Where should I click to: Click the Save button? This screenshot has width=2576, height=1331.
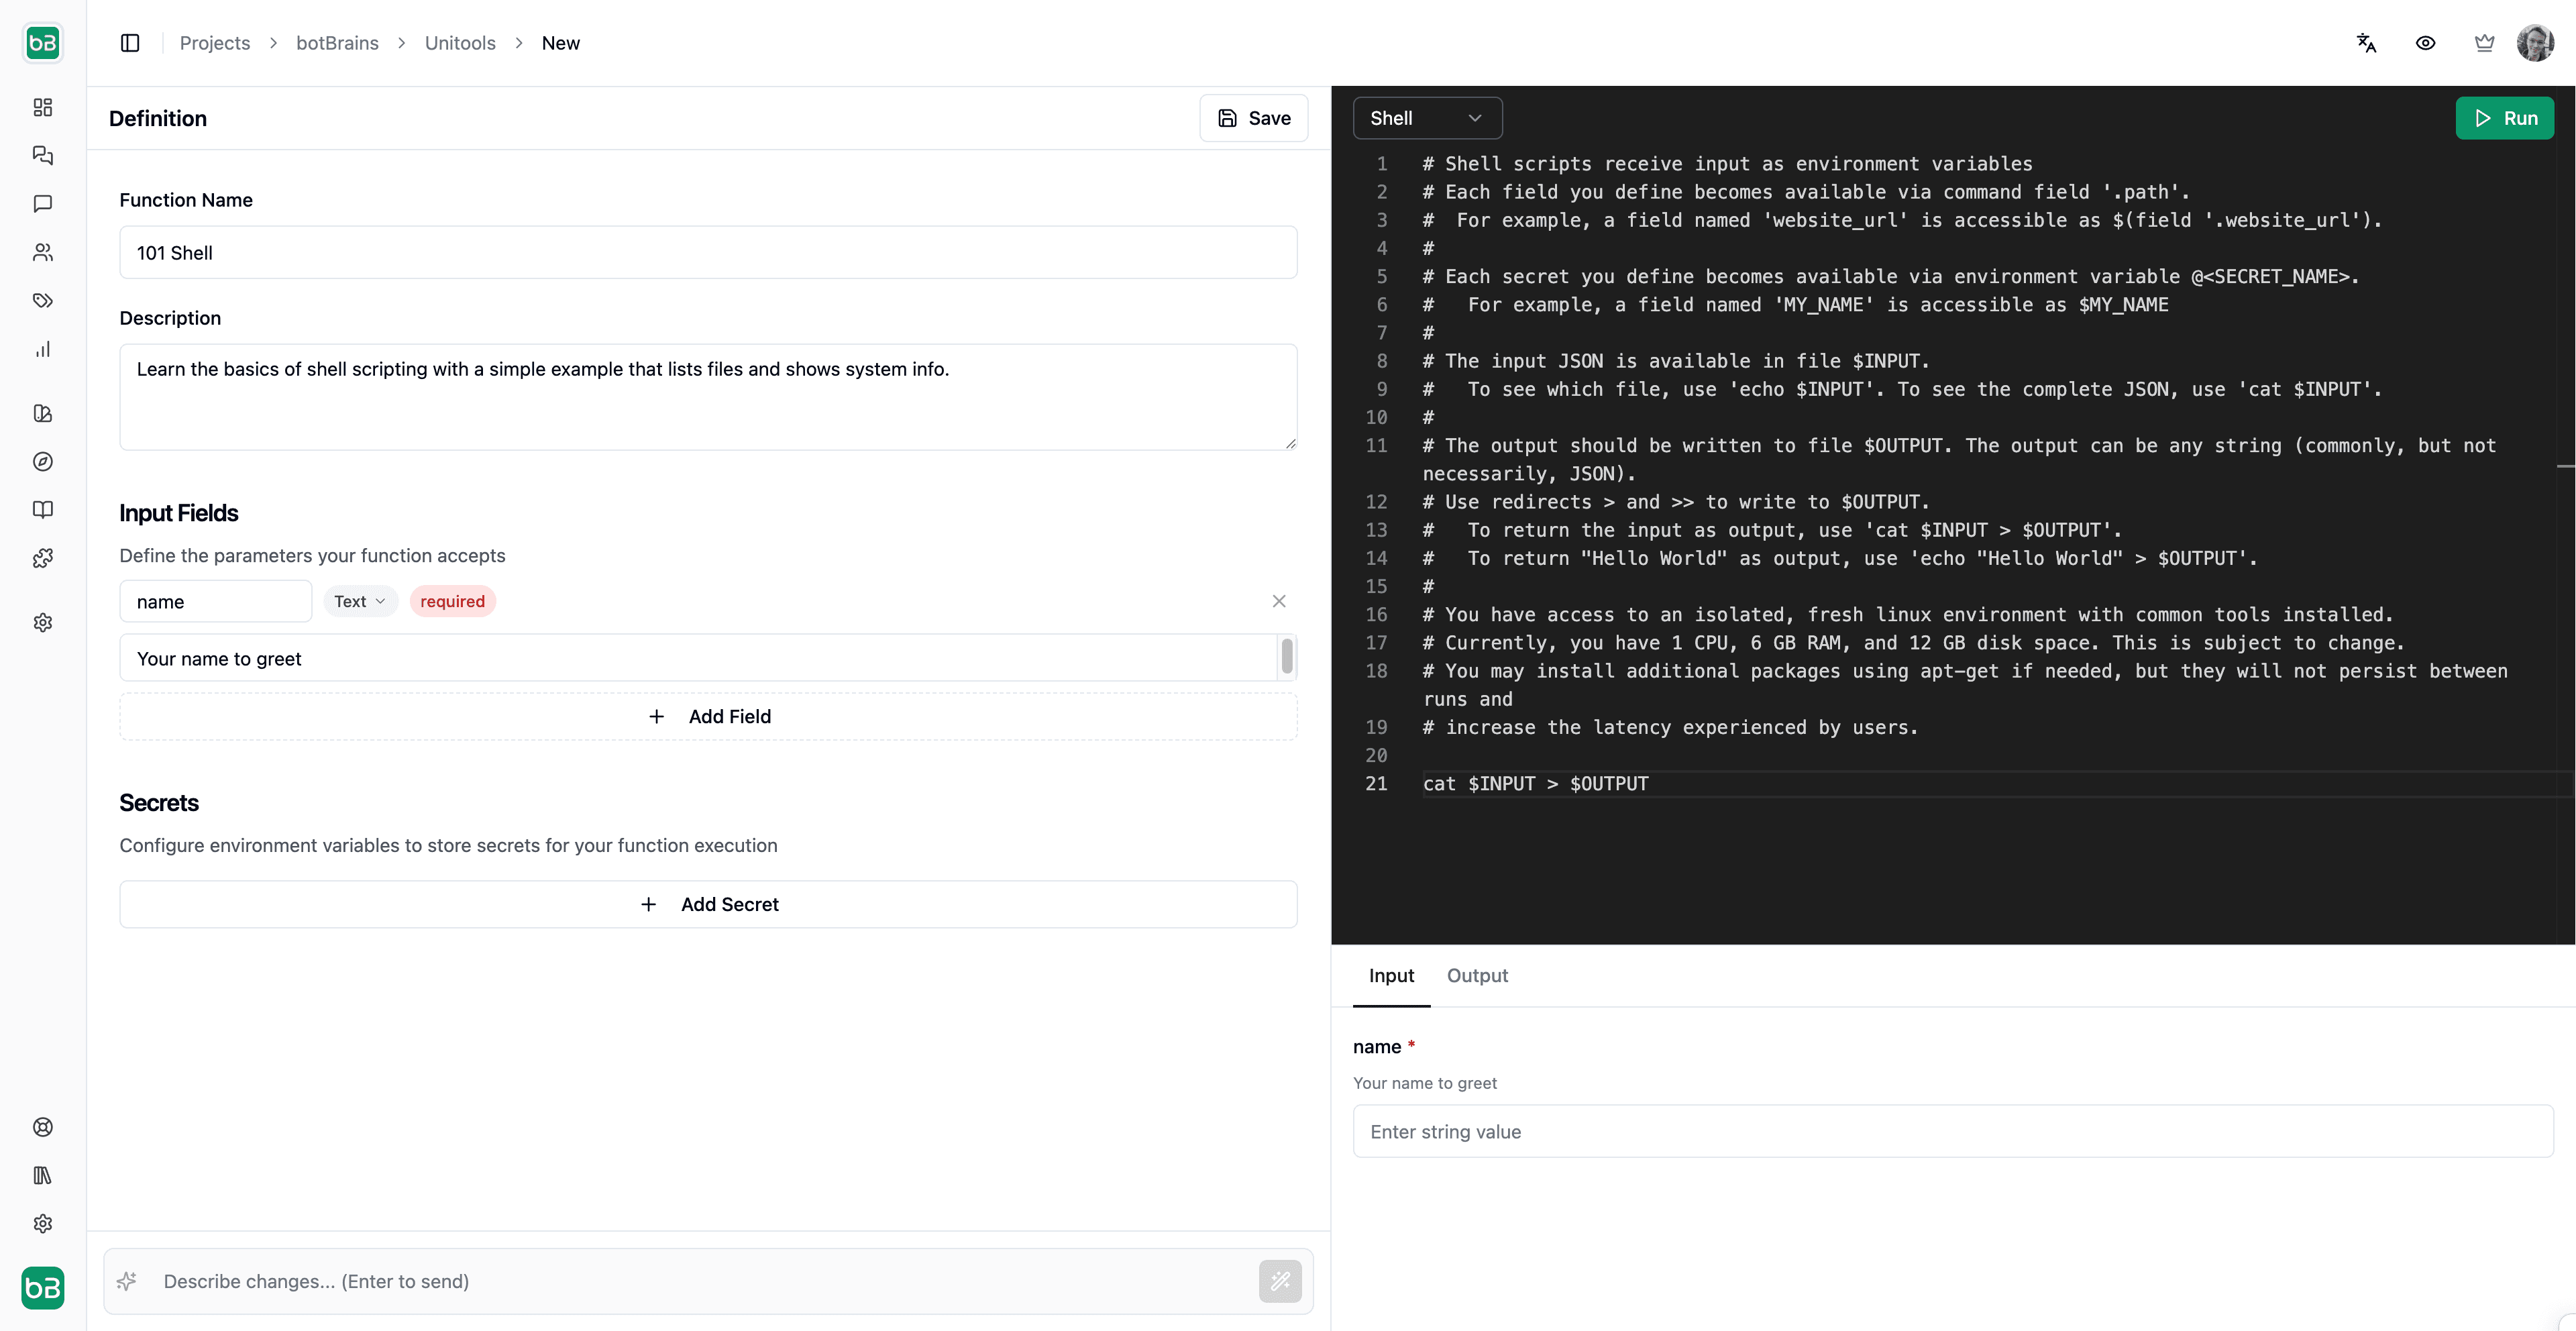coord(1253,117)
